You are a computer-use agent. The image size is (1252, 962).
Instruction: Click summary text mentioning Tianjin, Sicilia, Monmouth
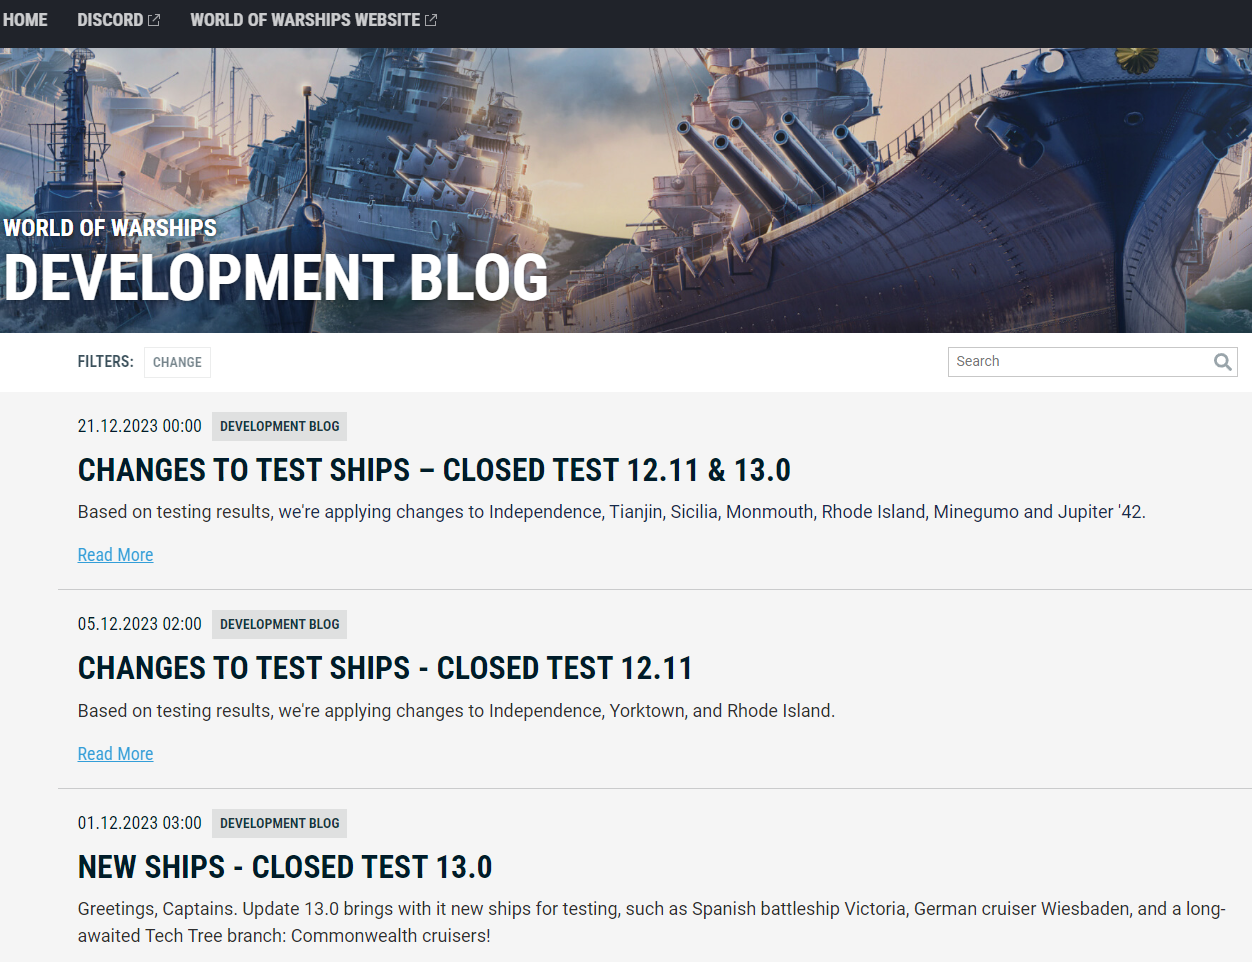[612, 512]
